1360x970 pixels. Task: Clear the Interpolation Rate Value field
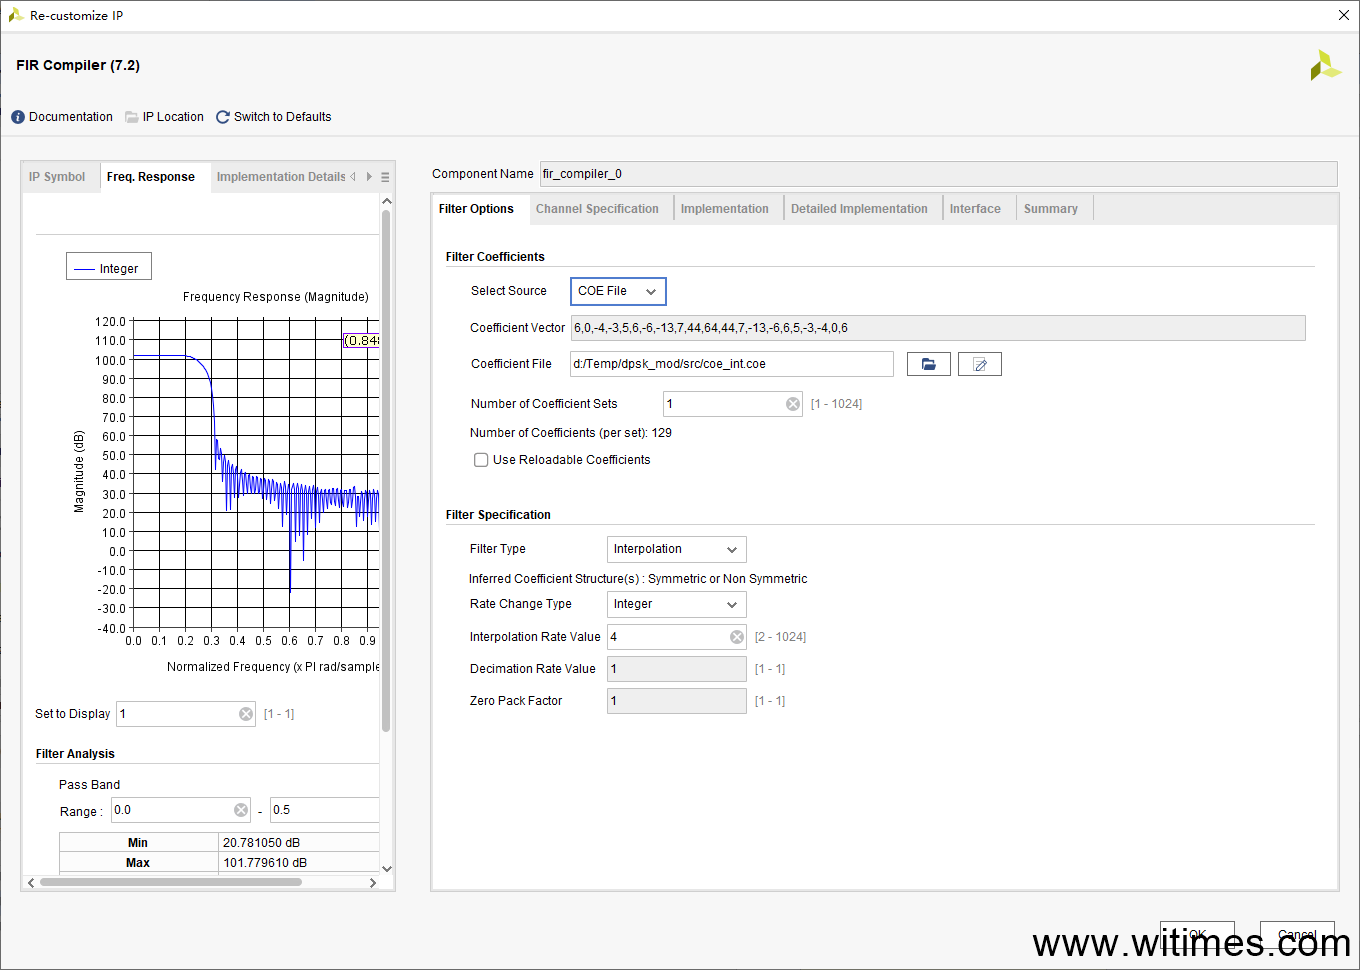737,637
